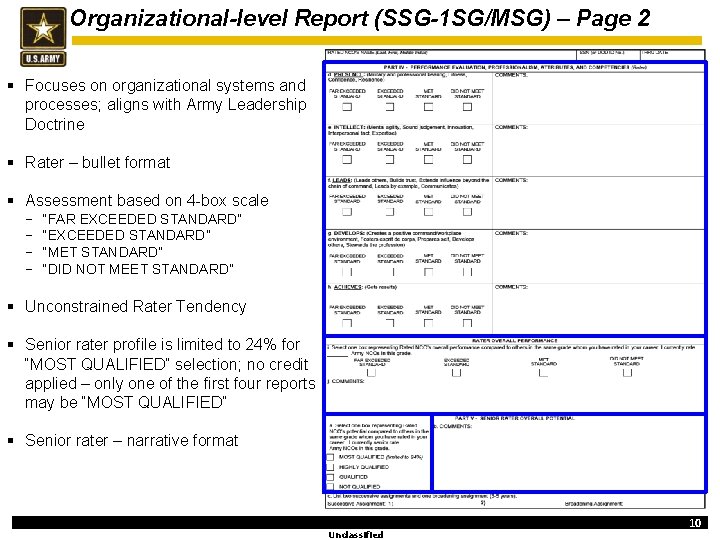
Task: Click the ACHIEVES comments field
Action: point(598,309)
